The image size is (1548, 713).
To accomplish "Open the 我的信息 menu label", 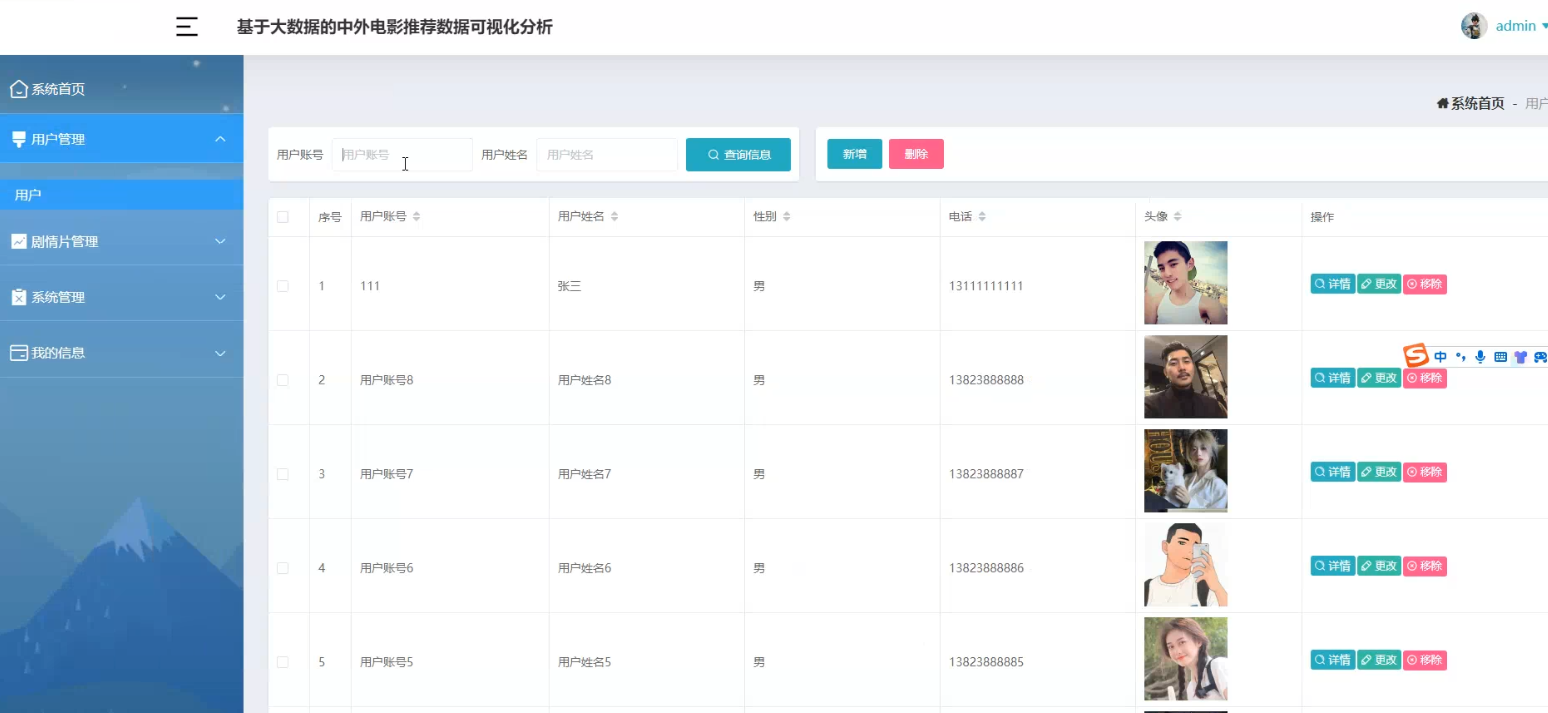I will (58, 353).
